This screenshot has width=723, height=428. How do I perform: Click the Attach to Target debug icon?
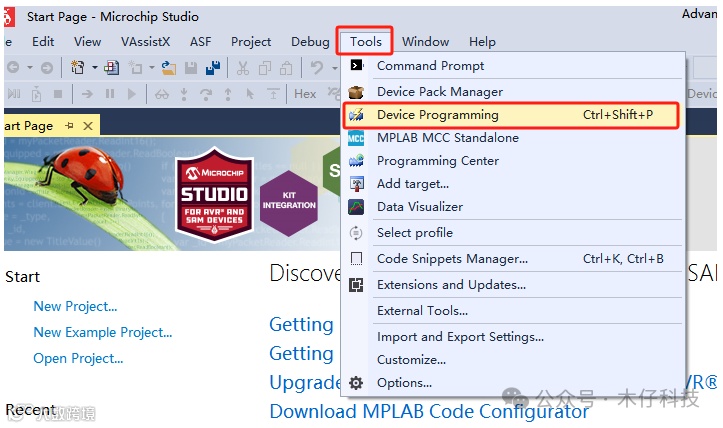click(36, 94)
